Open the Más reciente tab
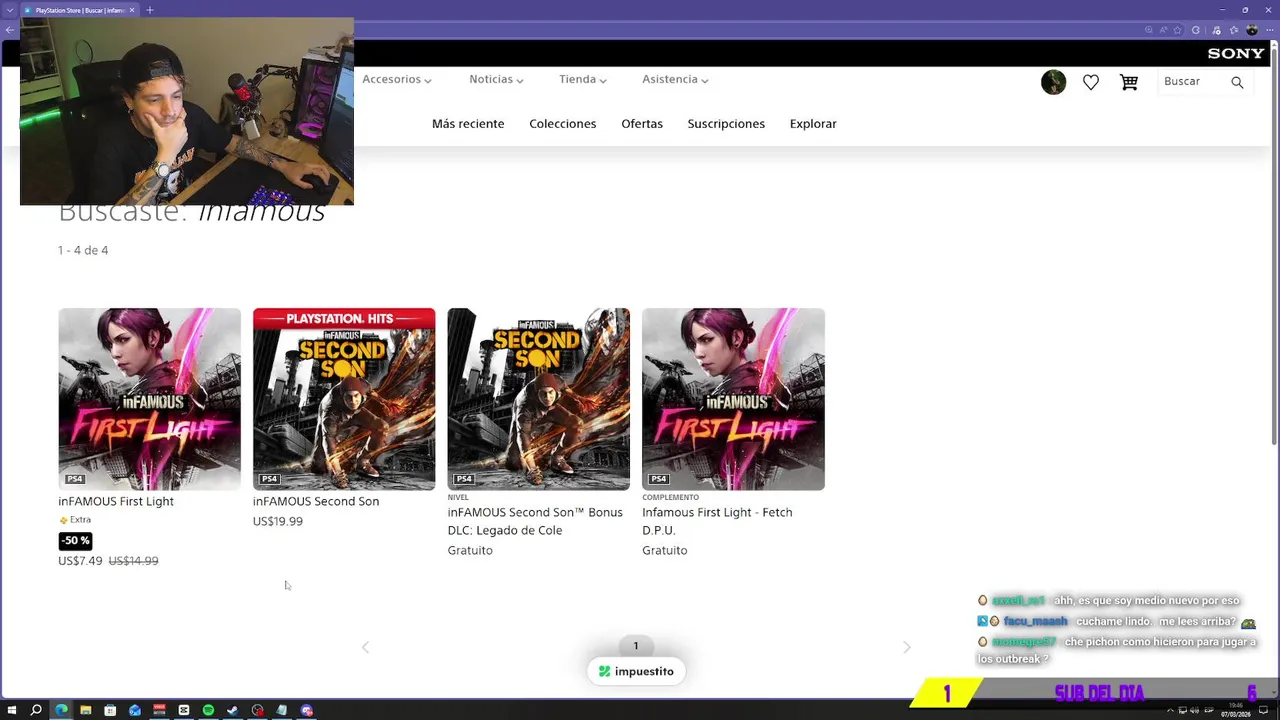This screenshot has width=1280, height=720. point(468,124)
